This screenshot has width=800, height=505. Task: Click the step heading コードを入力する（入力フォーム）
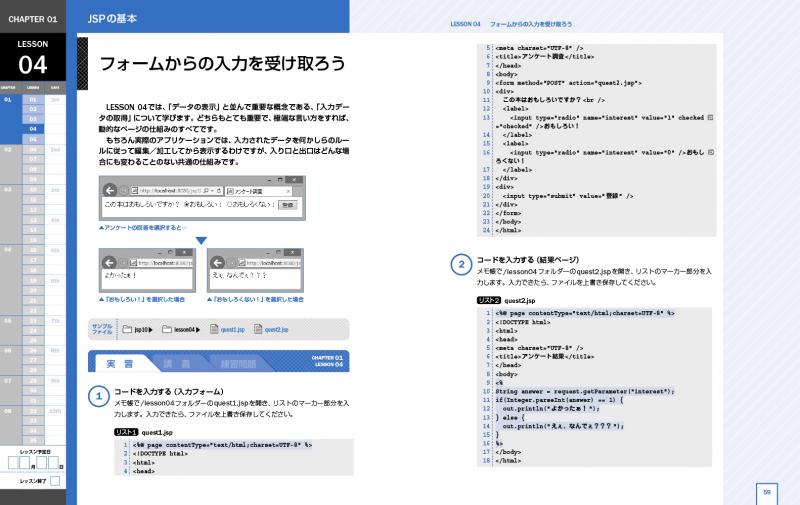tap(168, 392)
